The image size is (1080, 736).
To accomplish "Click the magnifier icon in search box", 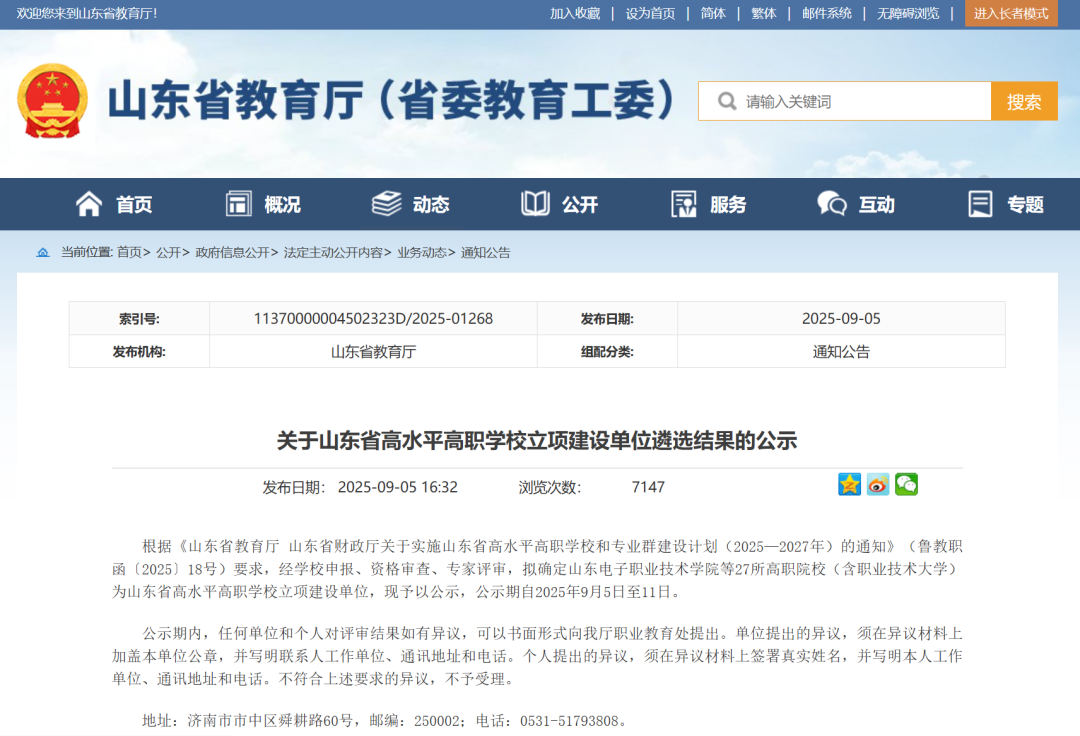I will pyautogui.click(x=726, y=102).
